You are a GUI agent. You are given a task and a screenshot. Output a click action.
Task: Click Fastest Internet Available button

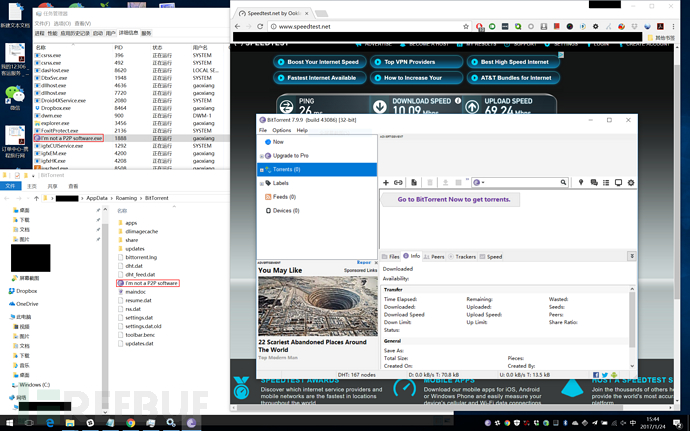pos(319,78)
